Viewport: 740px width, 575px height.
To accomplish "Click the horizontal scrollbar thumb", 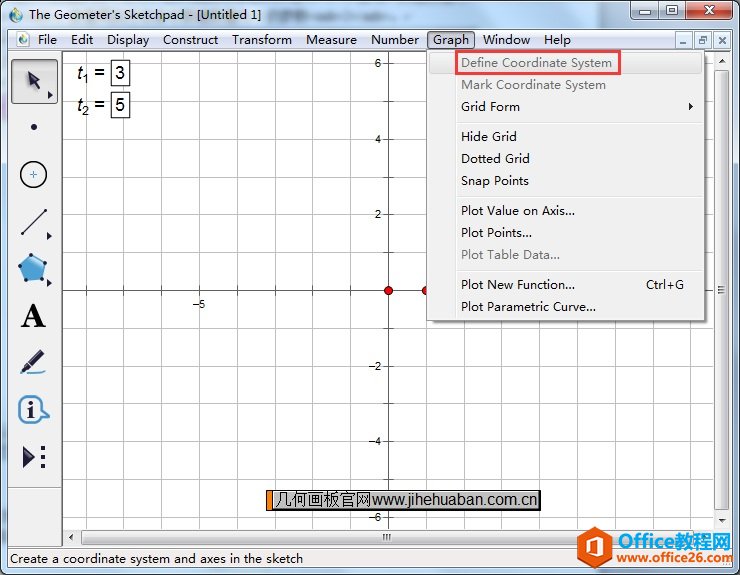I will 386,537.
